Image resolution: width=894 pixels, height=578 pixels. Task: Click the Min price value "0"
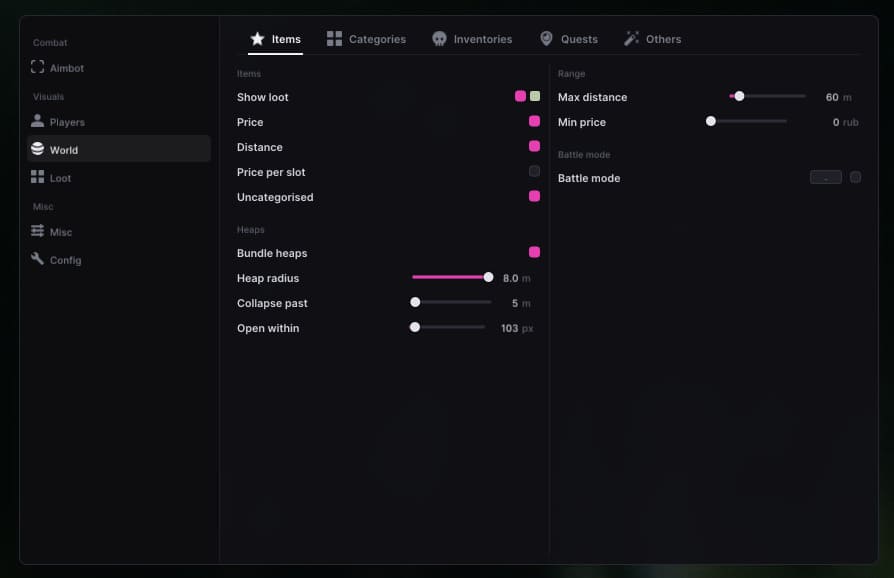click(836, 122)
